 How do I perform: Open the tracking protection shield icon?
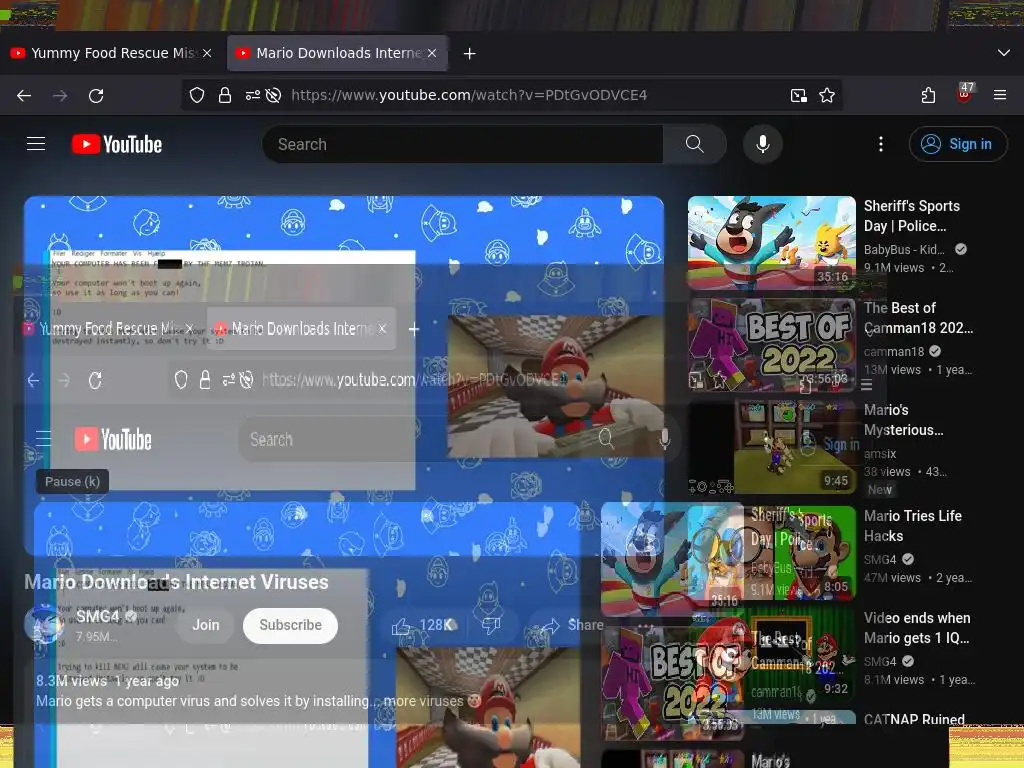point(197,95)
